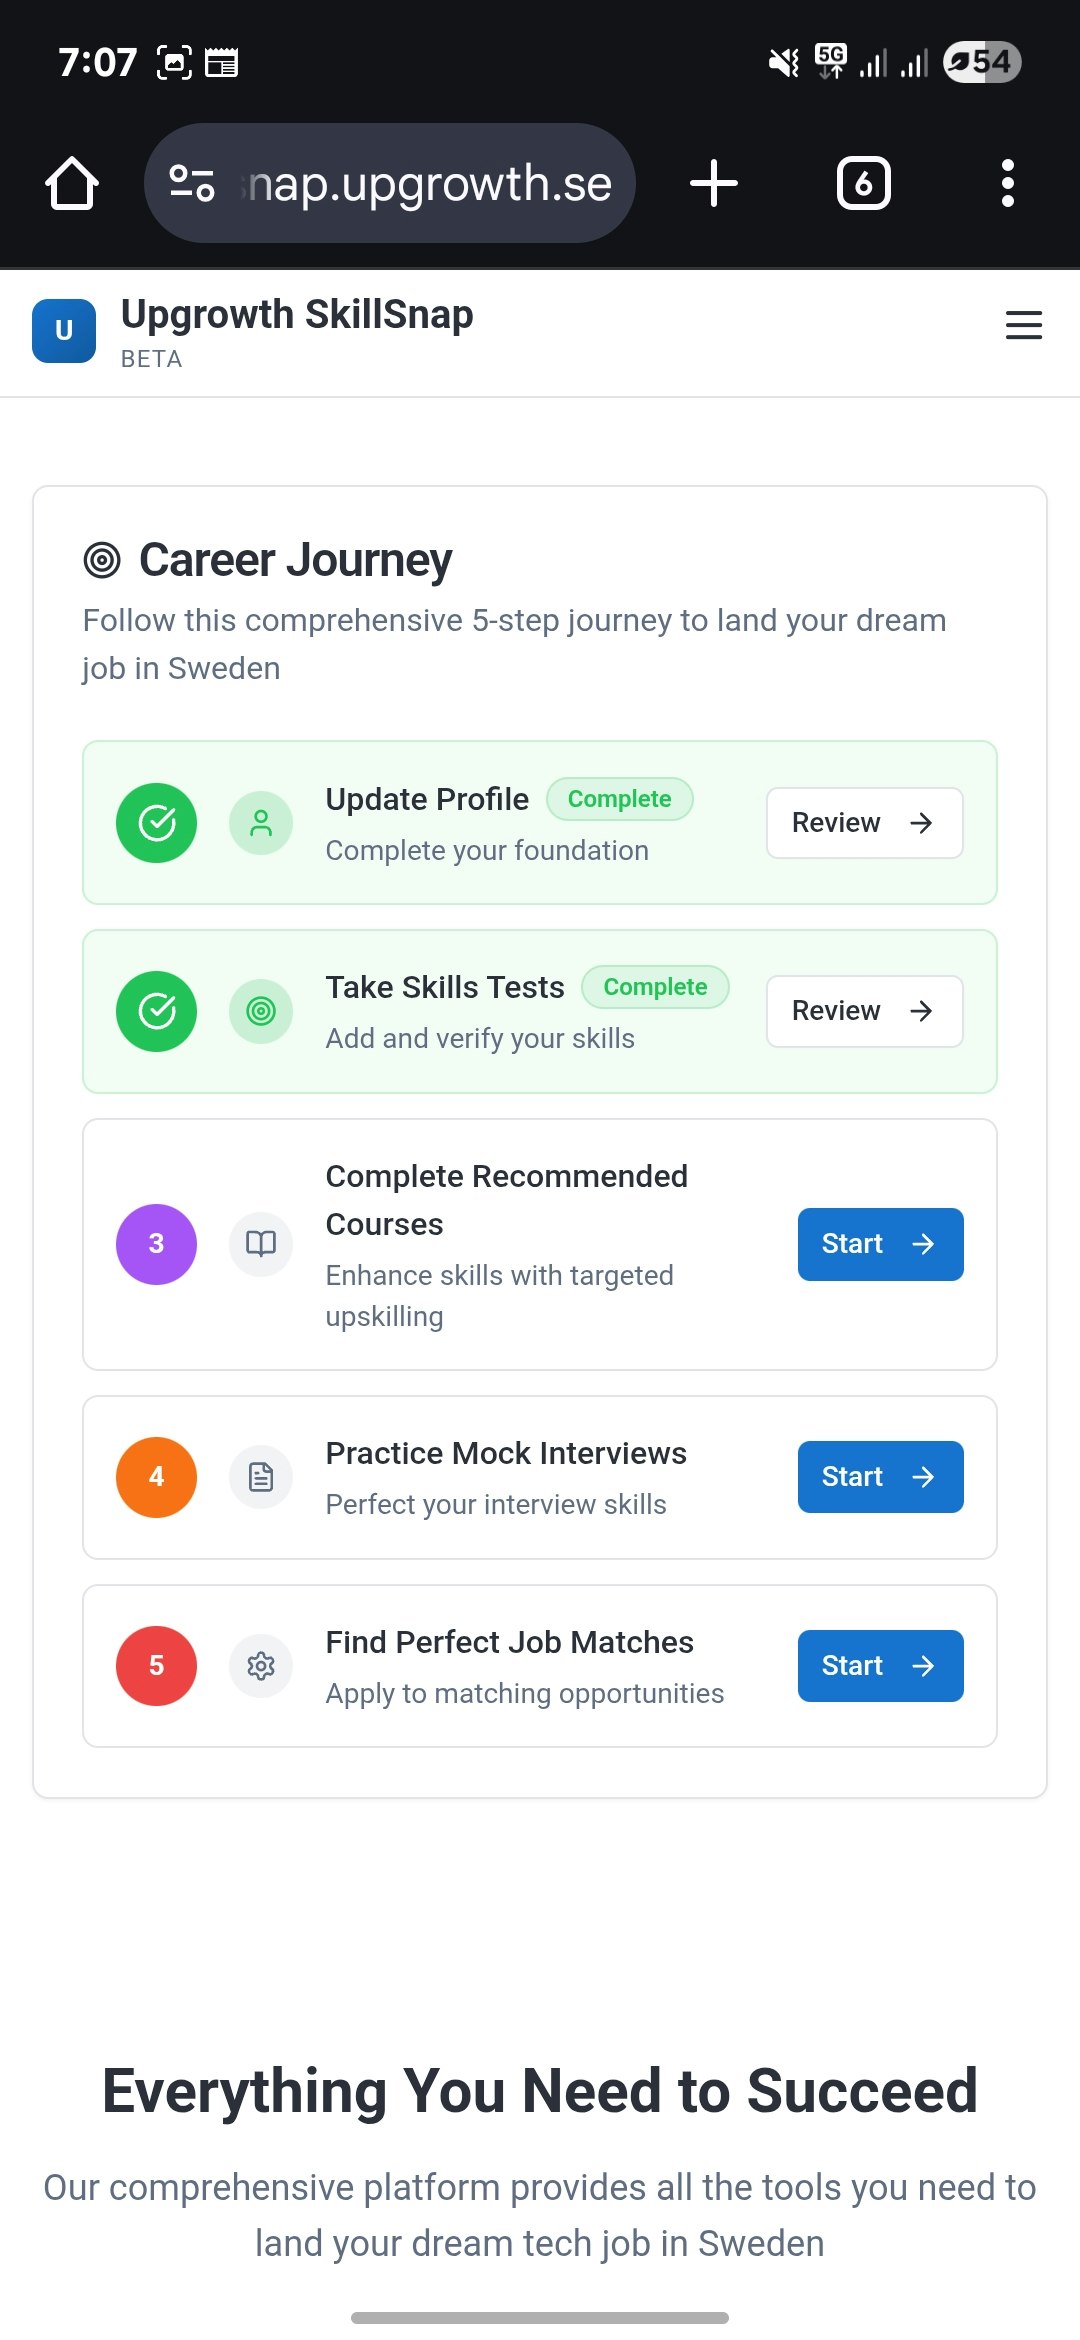The height and width of the screenshot is (2340, 1080).
Task: Click Review button for Take Skills Tests
Action: coord(865,1011)
